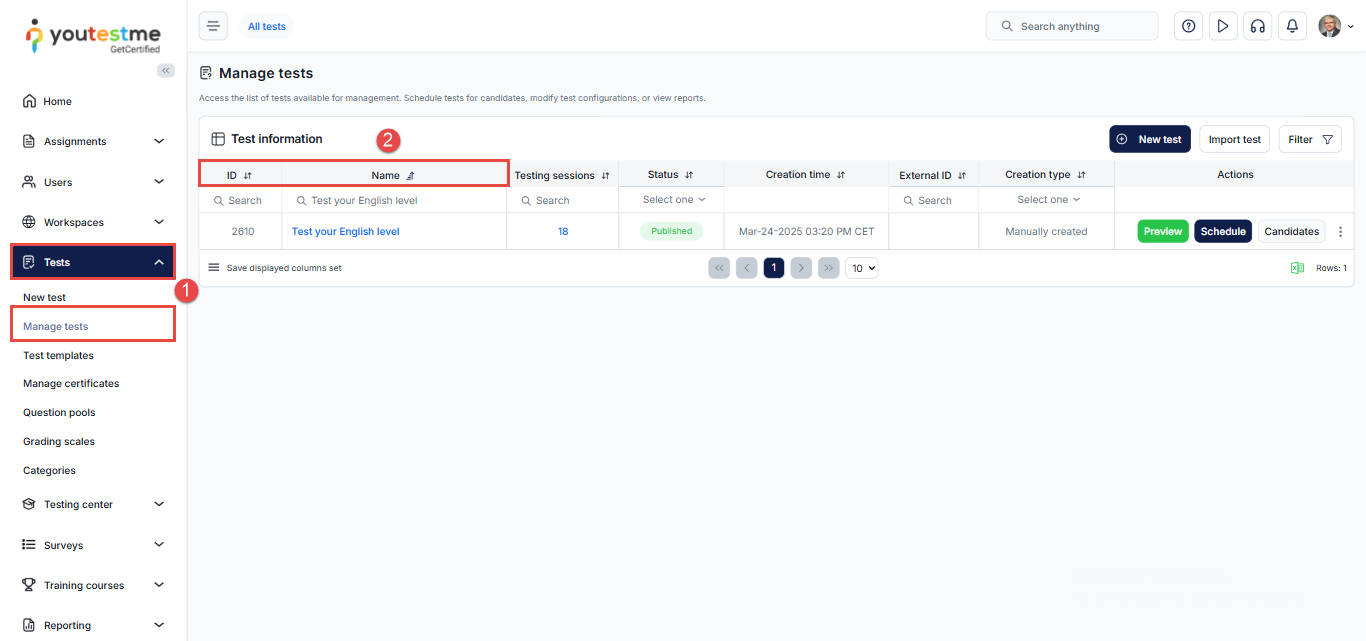
Task: Go to Test templates in sidebar
Action: pos(58,355)
